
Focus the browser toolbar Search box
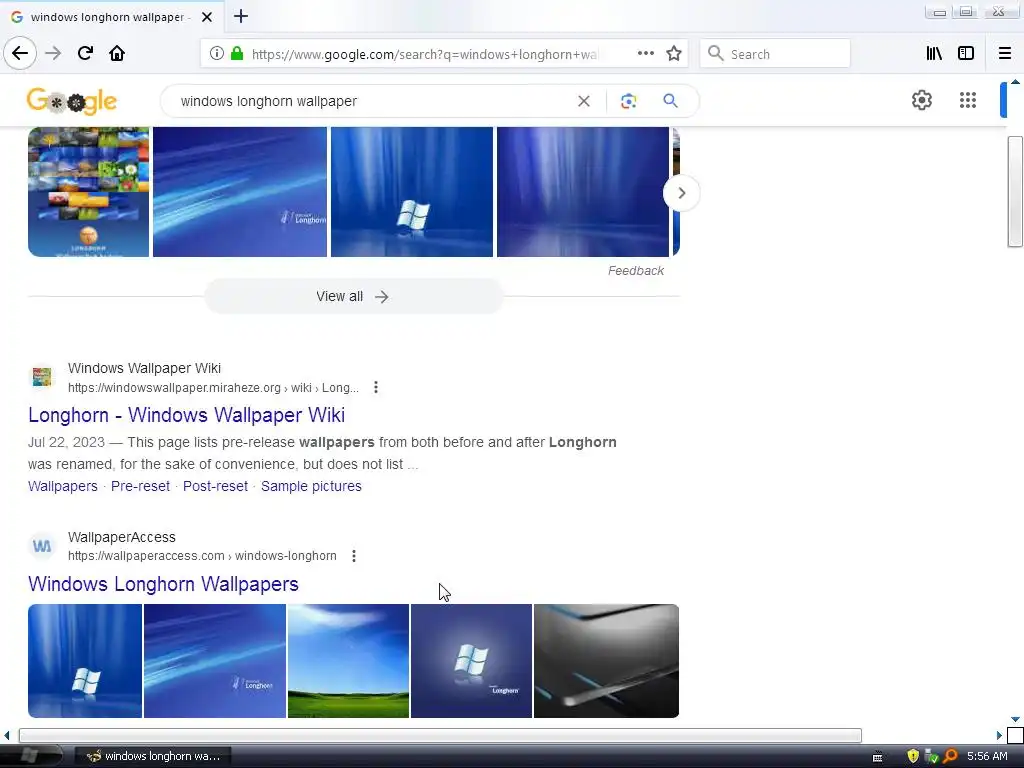pyautogui.click(x=775, y=54)
